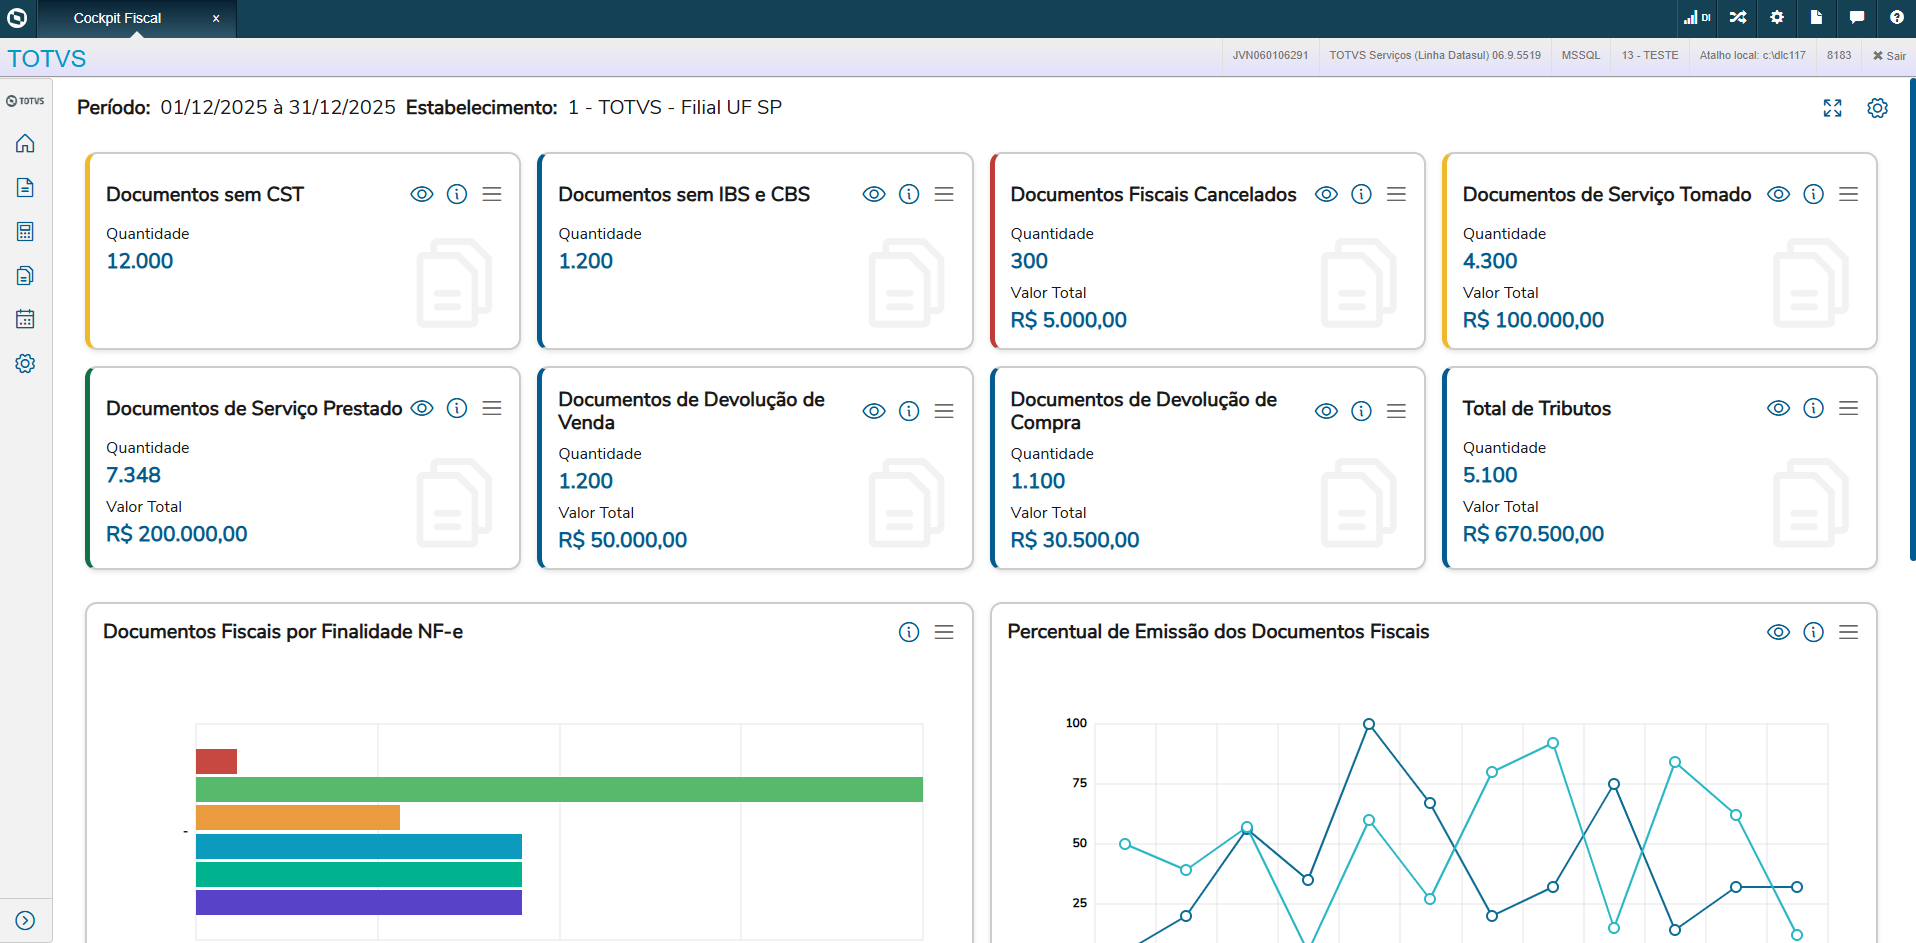Open menu on Documentos de Devolução de Venda
The height and width of the screenshot is (943, 1916).
tap(944, 411)
